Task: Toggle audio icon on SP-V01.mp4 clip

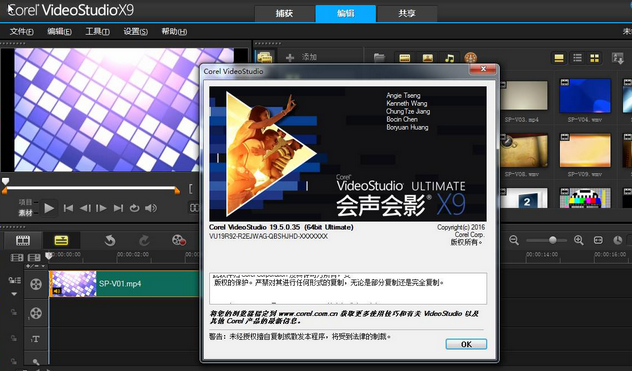Action: [x=57, y=291]
